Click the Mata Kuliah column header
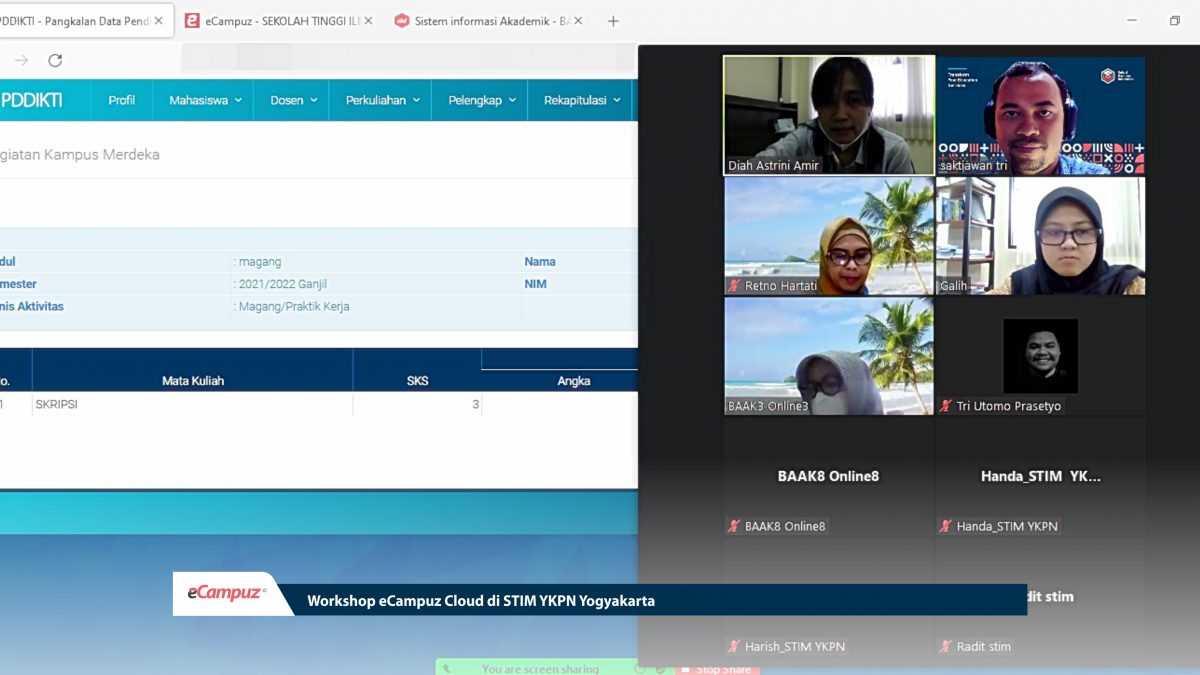 click(x=193, y=380)
